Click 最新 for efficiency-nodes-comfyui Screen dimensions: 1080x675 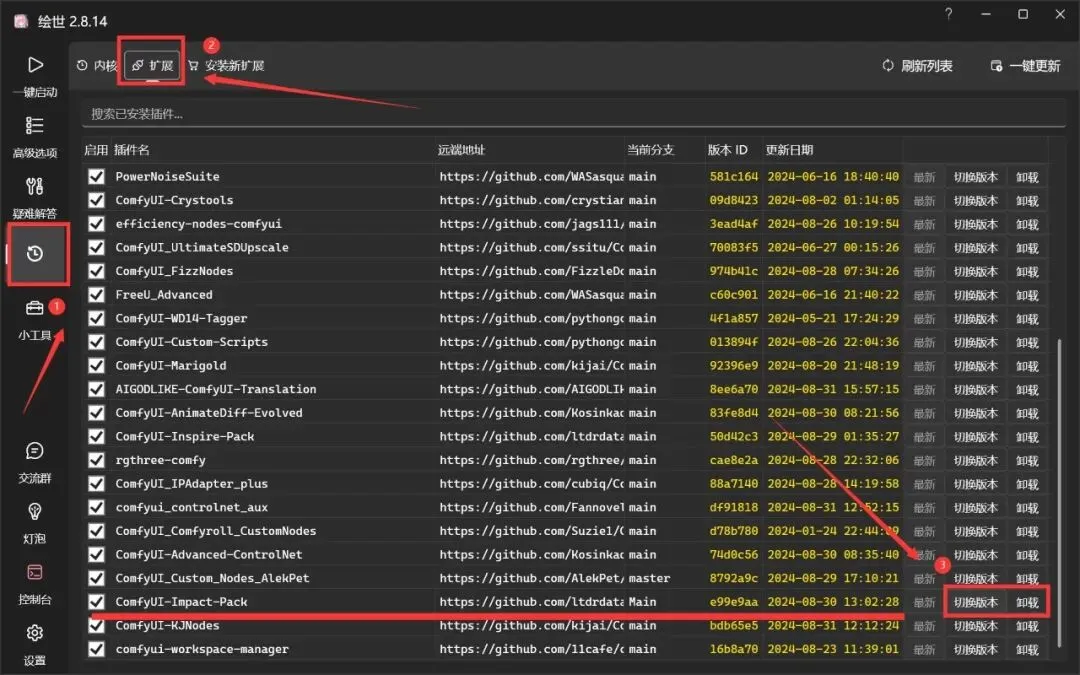coord(924,225)
